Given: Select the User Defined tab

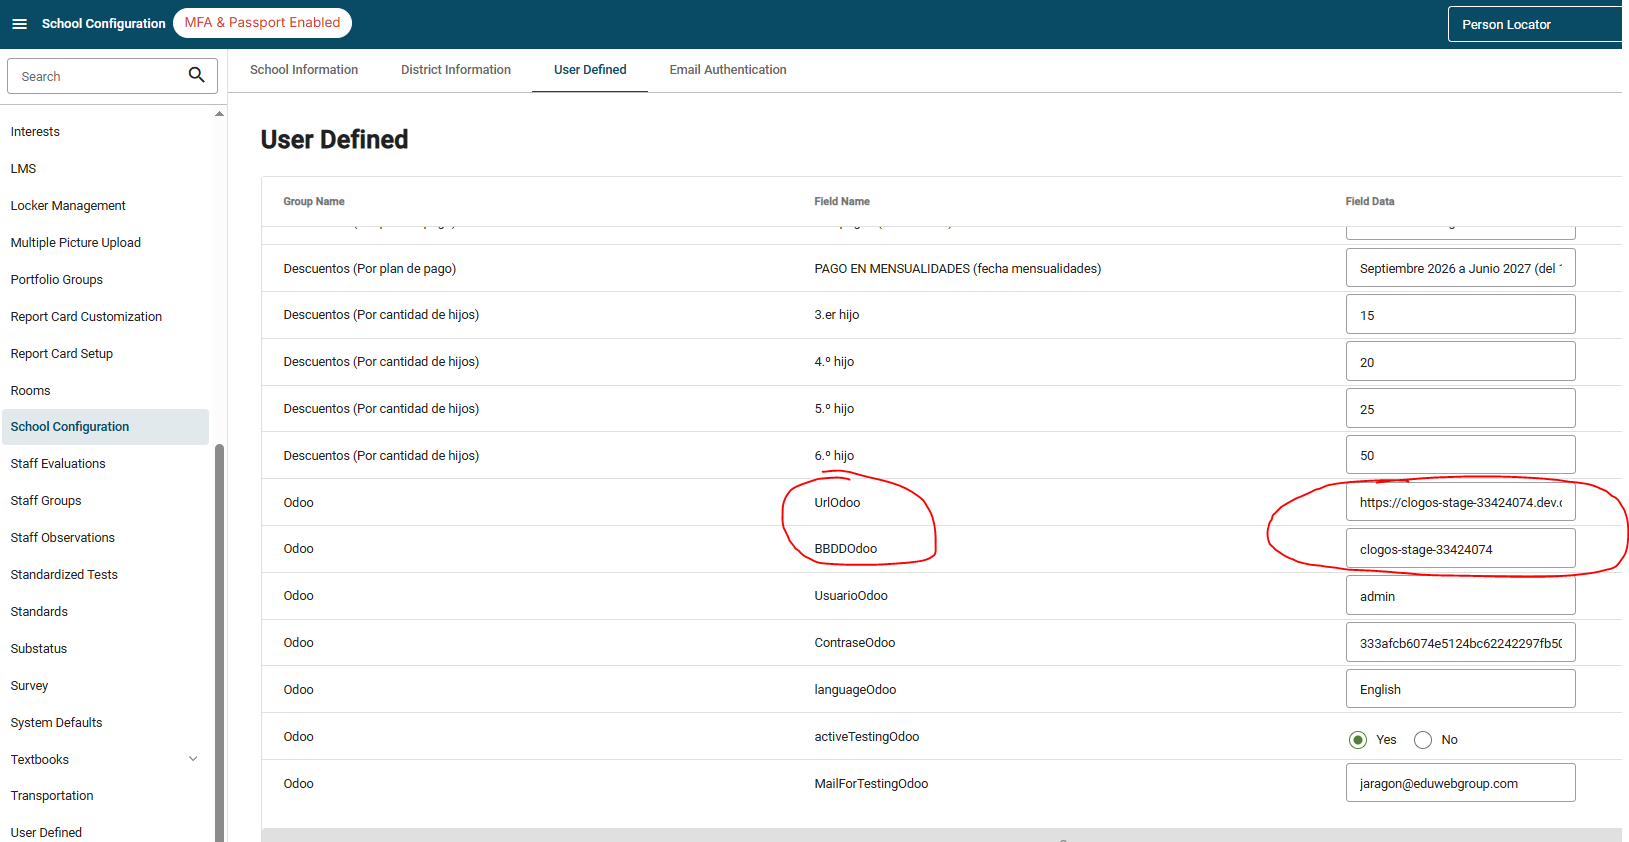Looking at the screenshot, I should pos(590,70).
